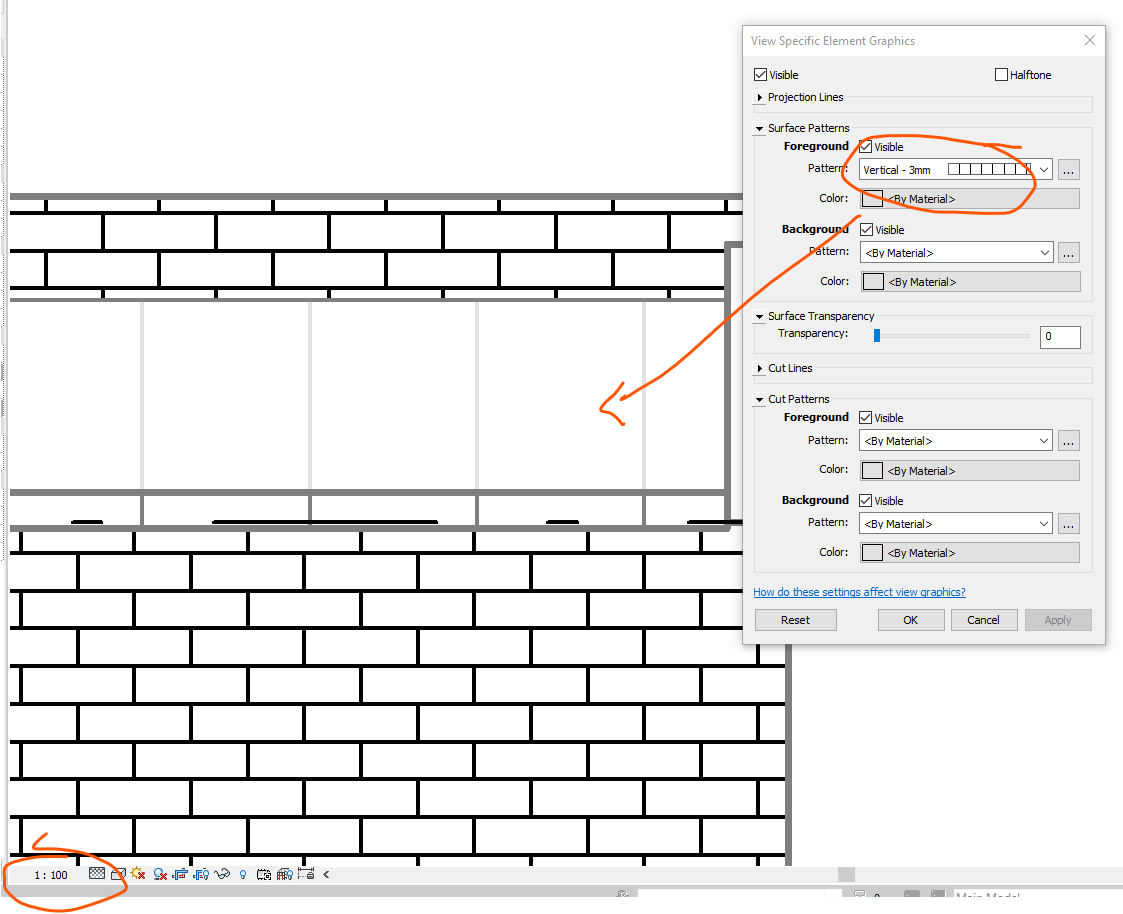The height and width of the screenshot is (914, 1123).
Task: Expand the Projection Lines section
Action: [759, 97]
